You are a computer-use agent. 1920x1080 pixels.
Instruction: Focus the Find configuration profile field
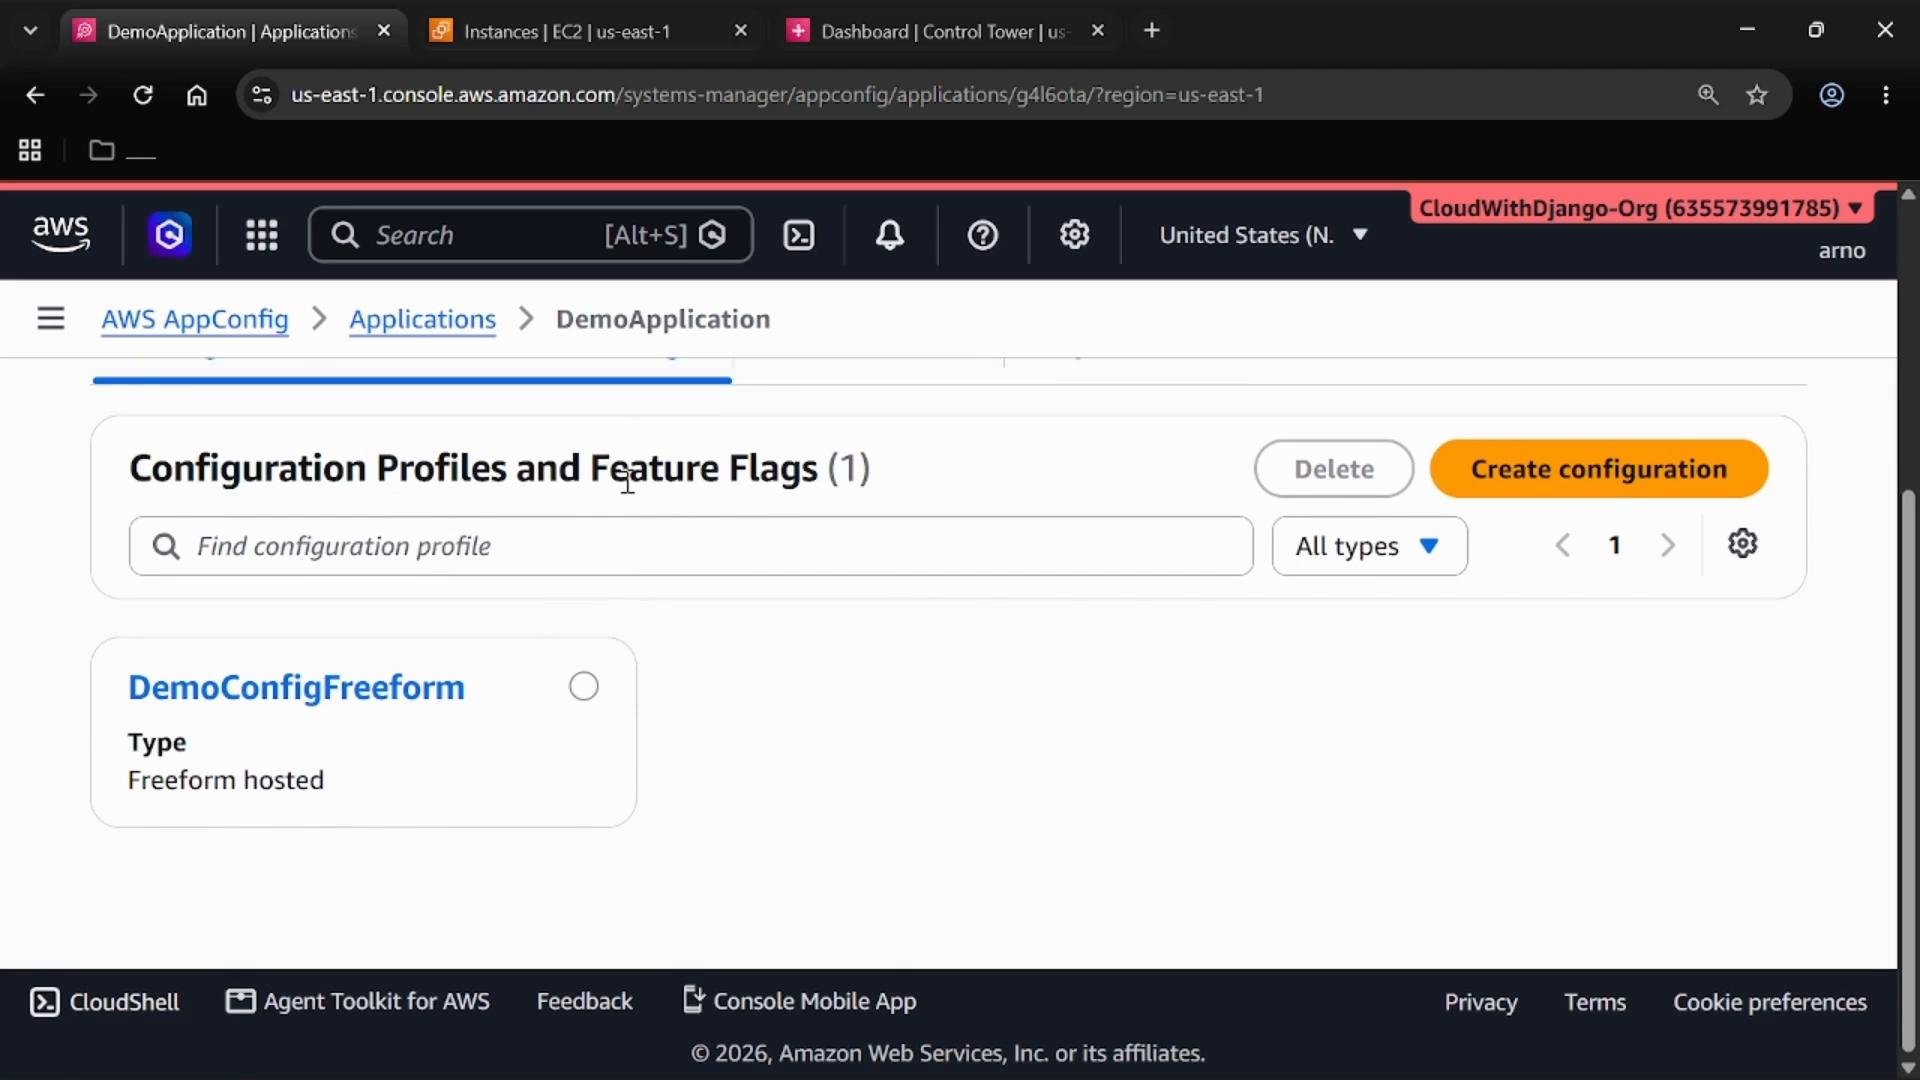690,546
